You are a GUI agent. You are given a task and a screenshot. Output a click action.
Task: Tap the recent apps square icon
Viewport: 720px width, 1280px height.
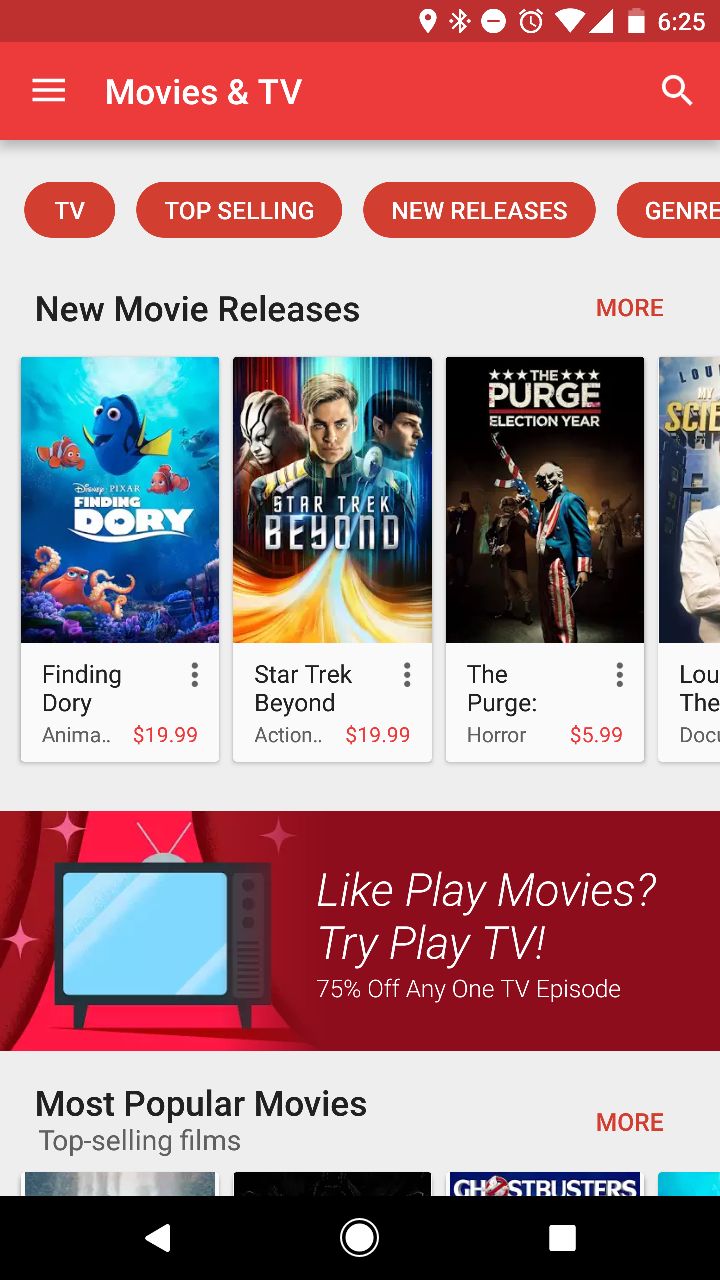point(562,1238)
